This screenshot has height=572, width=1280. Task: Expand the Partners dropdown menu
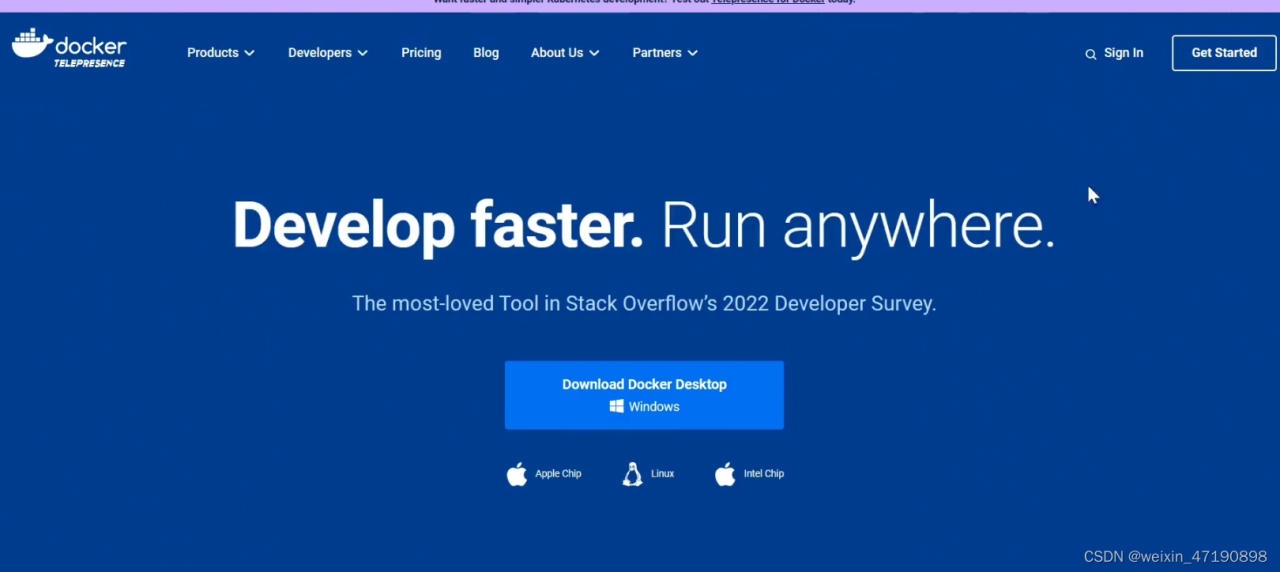coord(665,53)
